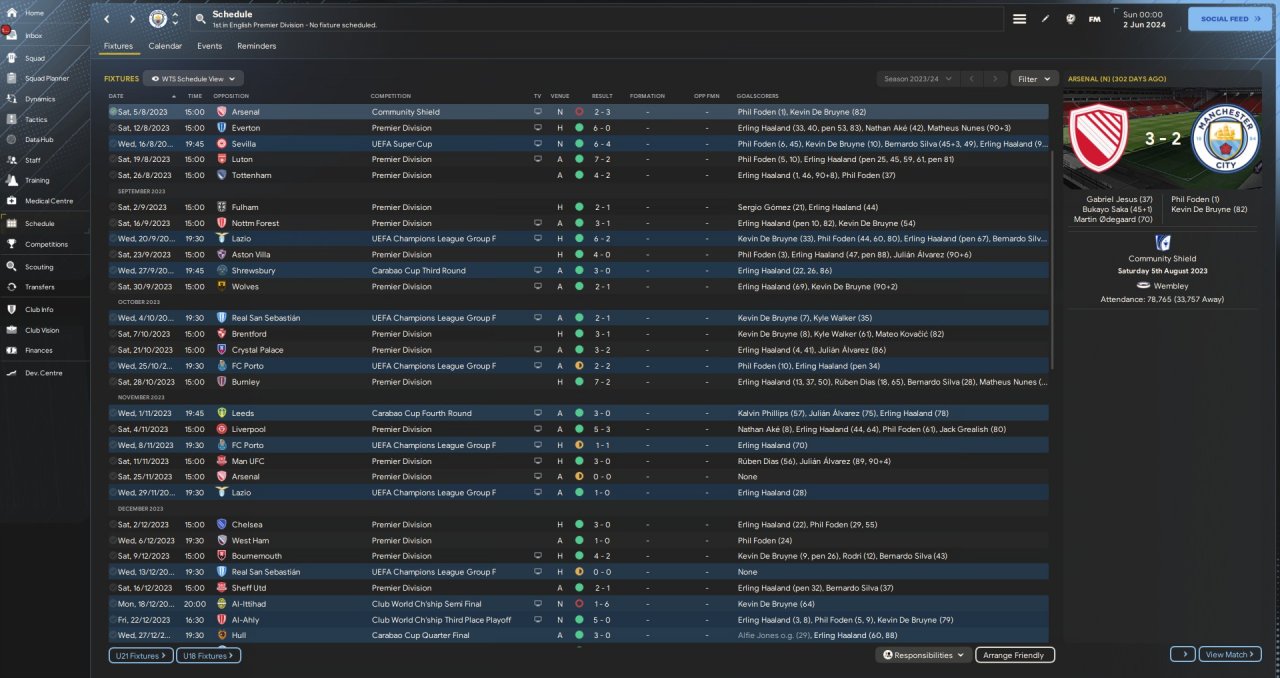Open the Medical Centre icon
Image resolution: width=1280 pixels, height=678 pixels.
click(x=12, y=201)
